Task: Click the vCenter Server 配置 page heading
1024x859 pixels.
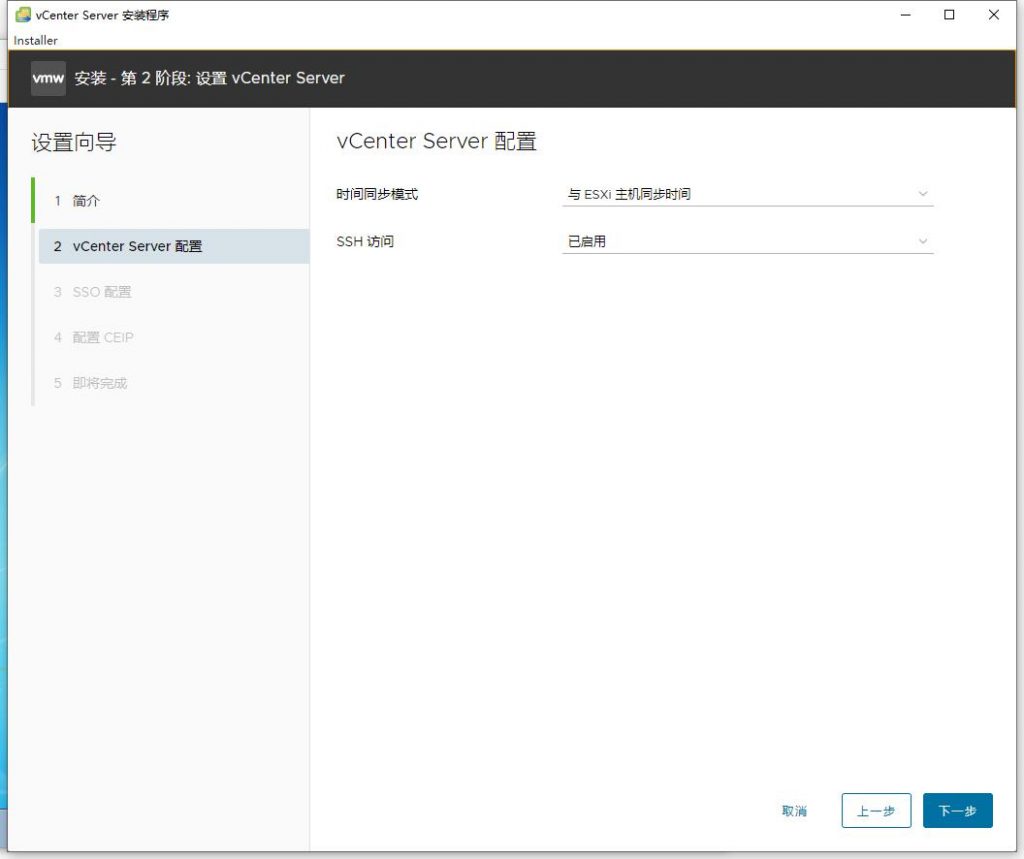Action: (x=436, y=141)
